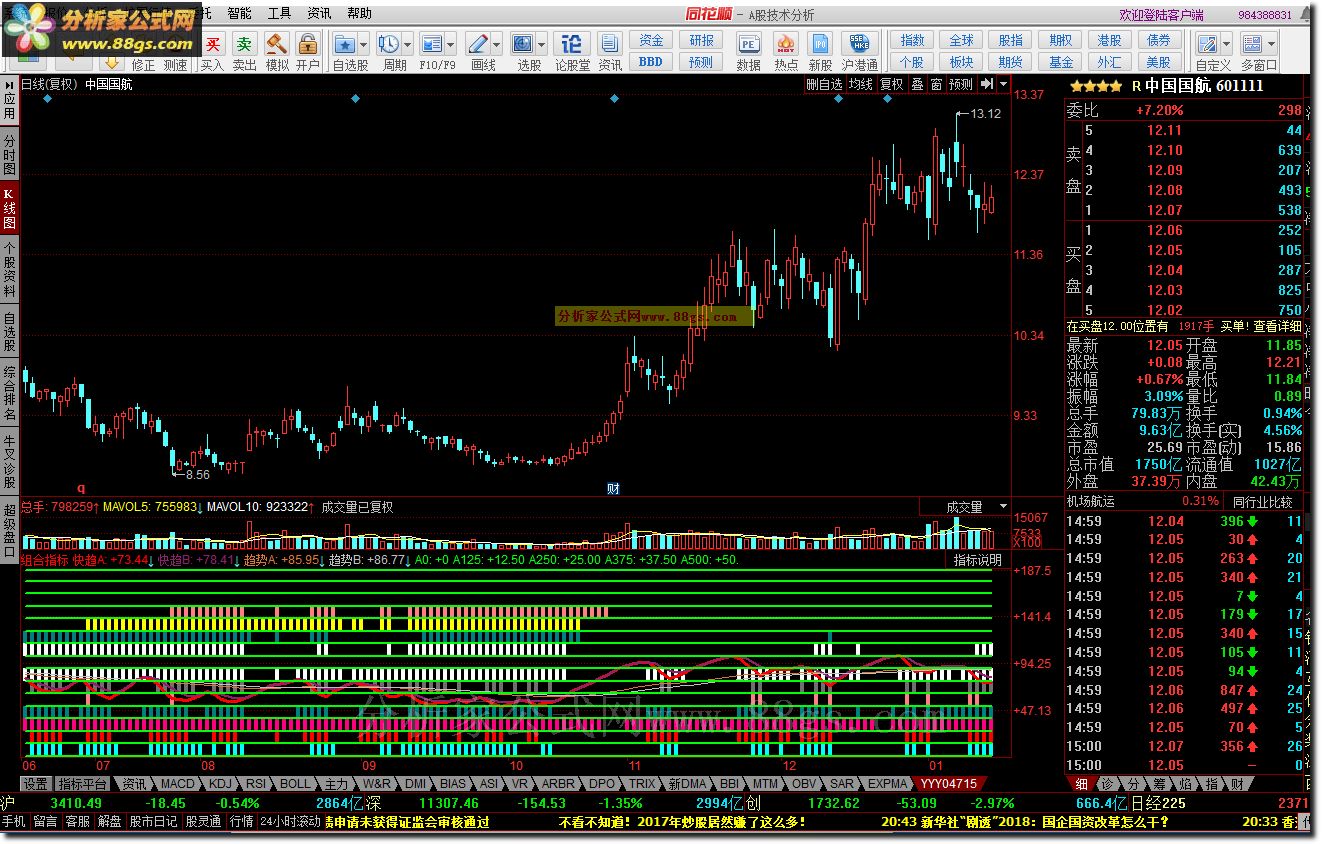The height and width of the screenshot is (844, 1322).
Task: Click the yellow down-arrow toolbar icon
Action: 112,64
